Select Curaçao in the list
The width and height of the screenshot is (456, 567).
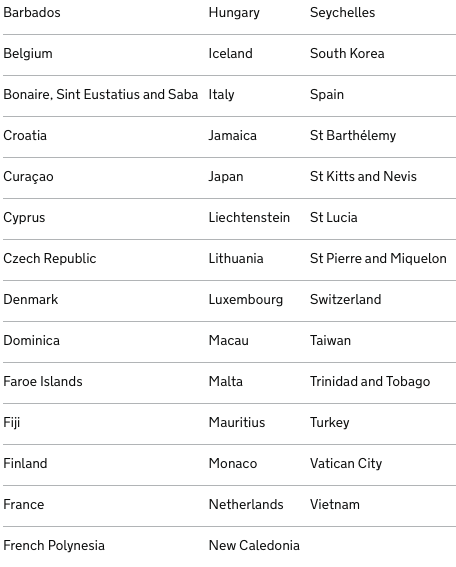28,177
